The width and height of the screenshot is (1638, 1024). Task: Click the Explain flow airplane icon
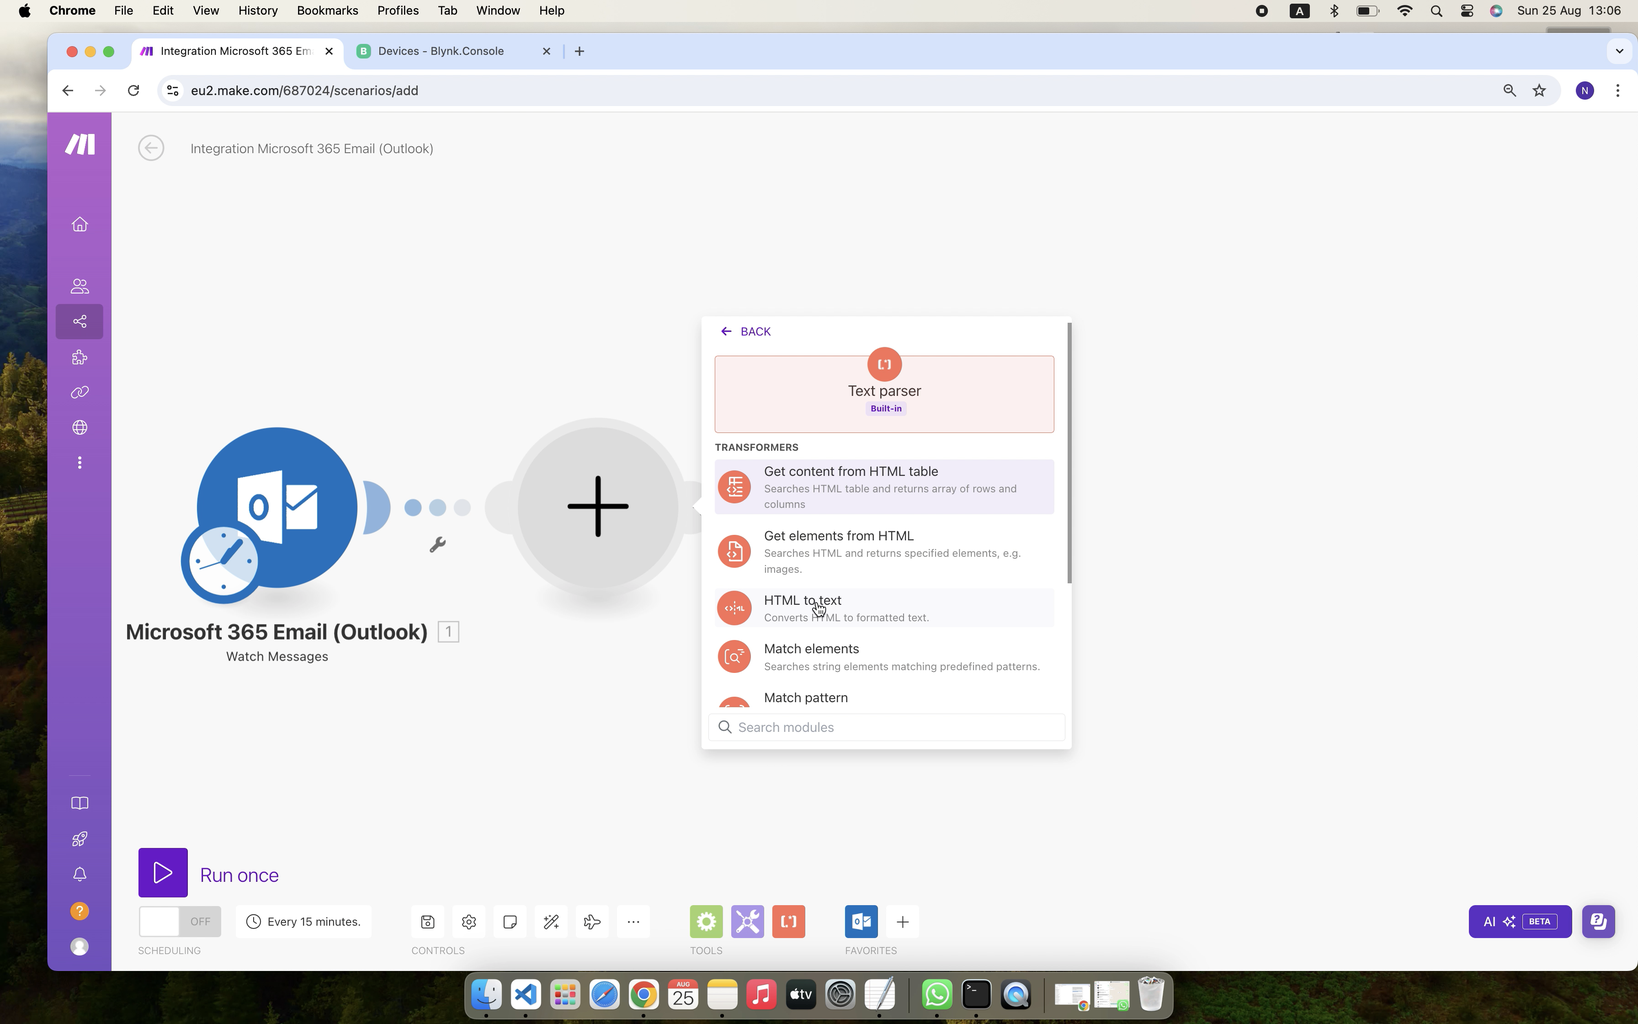pos(592,922)
